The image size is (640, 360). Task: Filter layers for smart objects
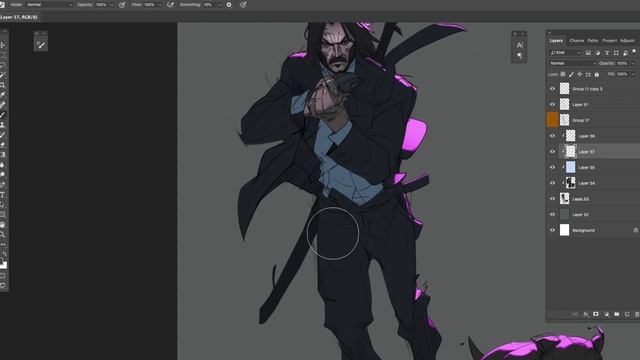[x=625, y=53]
